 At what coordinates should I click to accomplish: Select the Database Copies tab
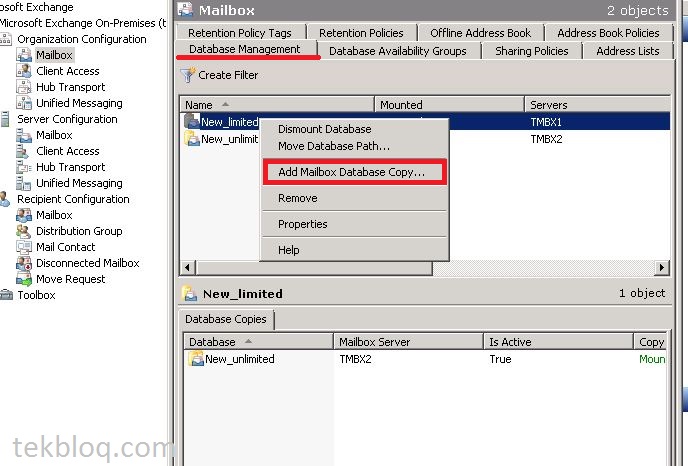(226, 319)
